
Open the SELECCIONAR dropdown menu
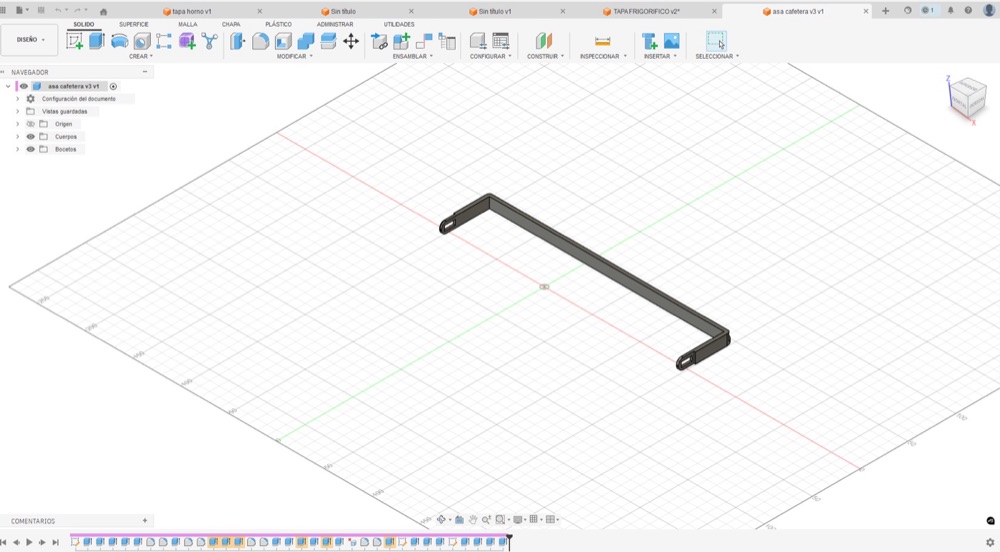tap(717, 56)
